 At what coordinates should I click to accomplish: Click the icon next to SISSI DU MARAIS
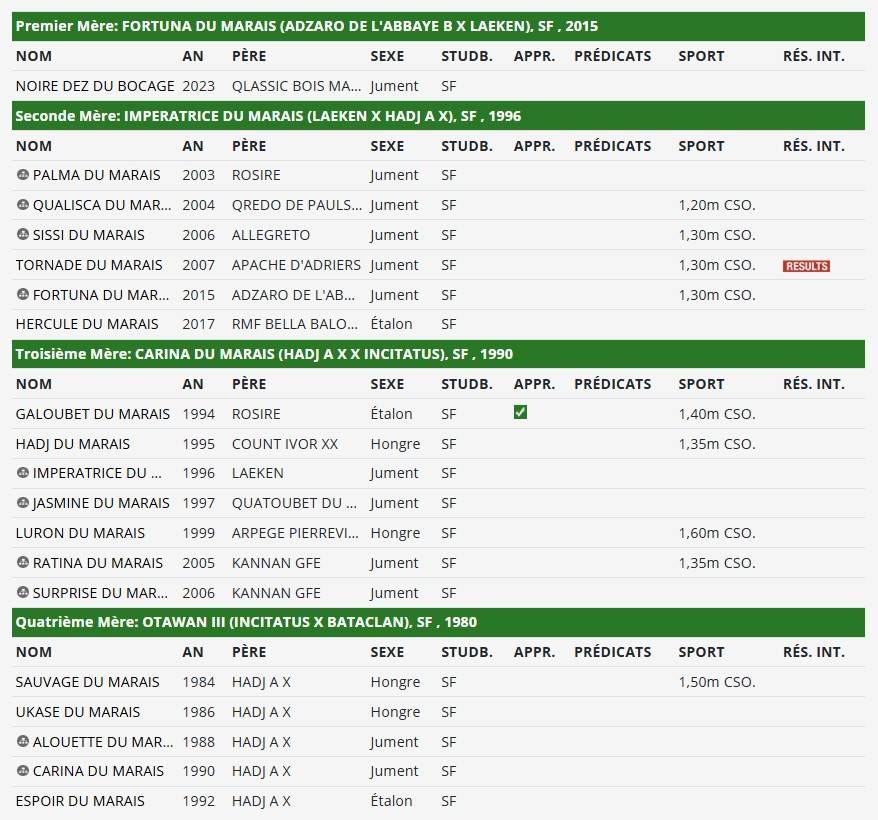tap(22, 235)
